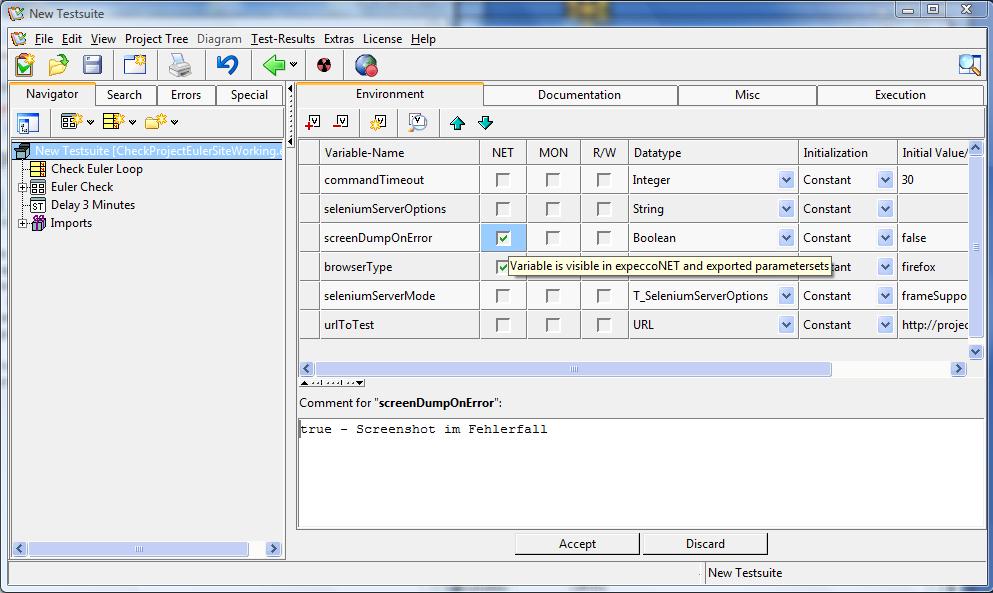The height and width of the screenshot is (593, 993).
Task: Expand the Euler Check tree node
Action: [23, 187]
